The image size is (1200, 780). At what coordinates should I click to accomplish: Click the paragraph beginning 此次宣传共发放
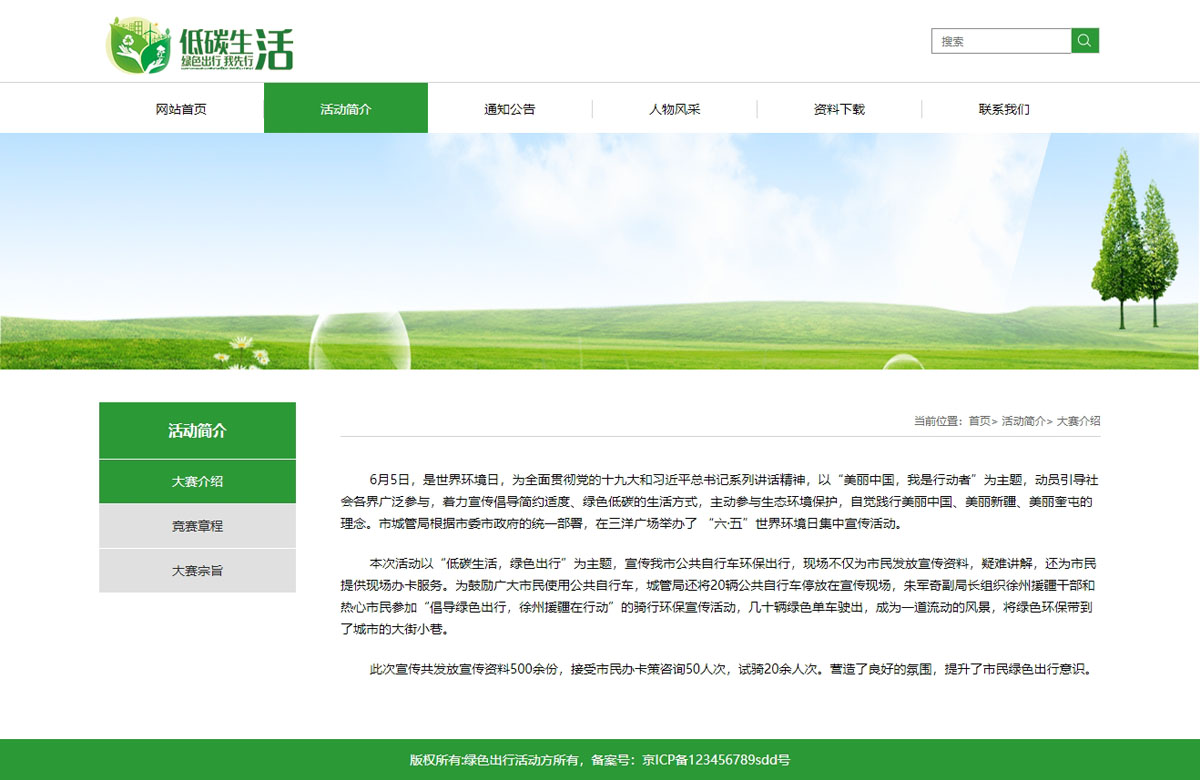[x=720, y=669]
